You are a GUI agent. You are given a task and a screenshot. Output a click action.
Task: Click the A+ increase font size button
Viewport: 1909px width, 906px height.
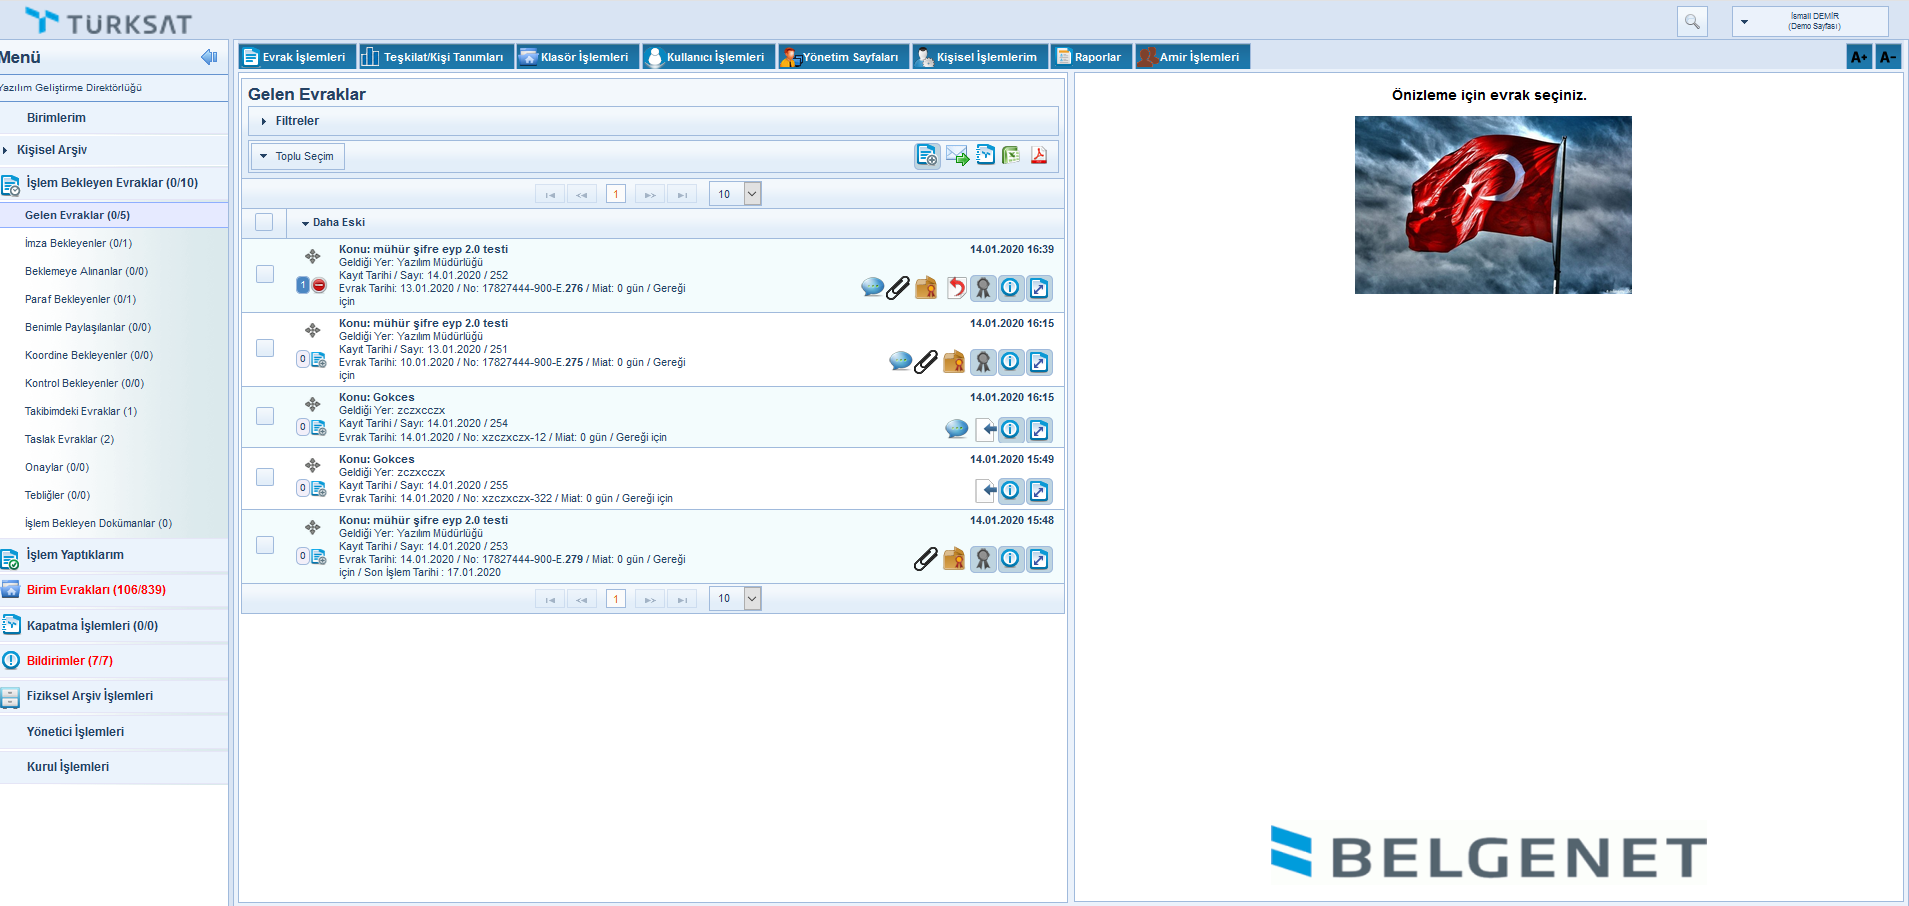click(1858, 57)
